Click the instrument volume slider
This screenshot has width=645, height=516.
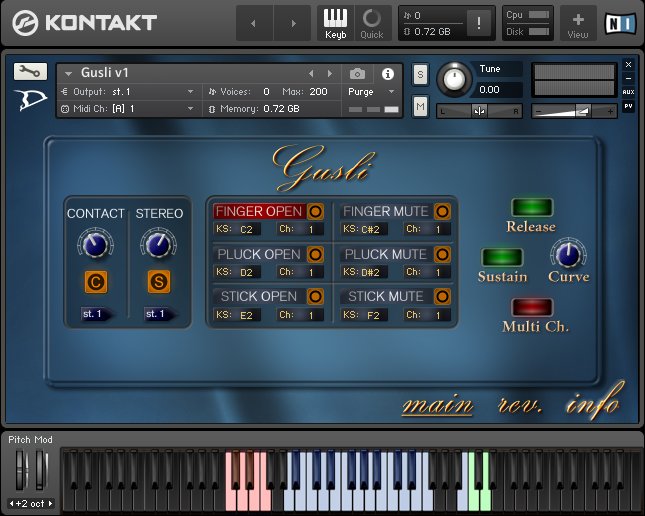coord(574,111)
